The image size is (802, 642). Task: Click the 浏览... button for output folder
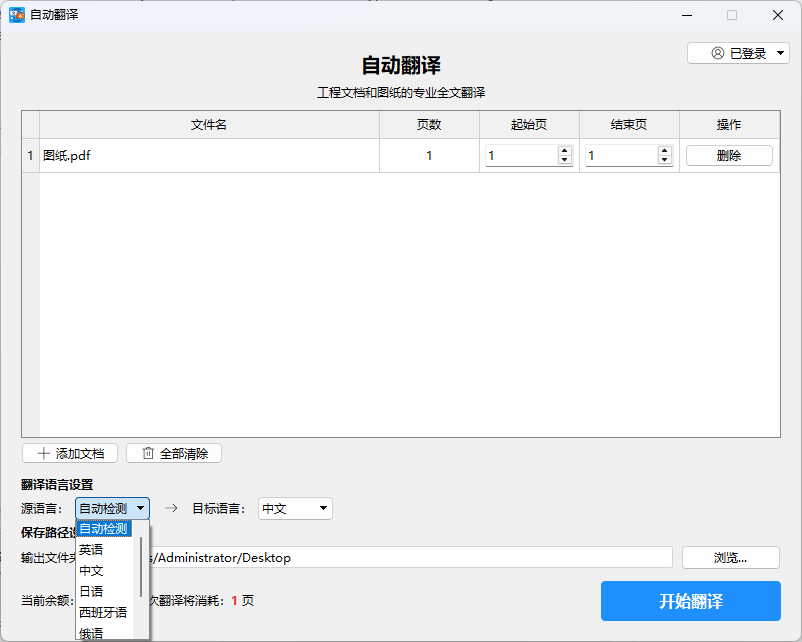730,557
